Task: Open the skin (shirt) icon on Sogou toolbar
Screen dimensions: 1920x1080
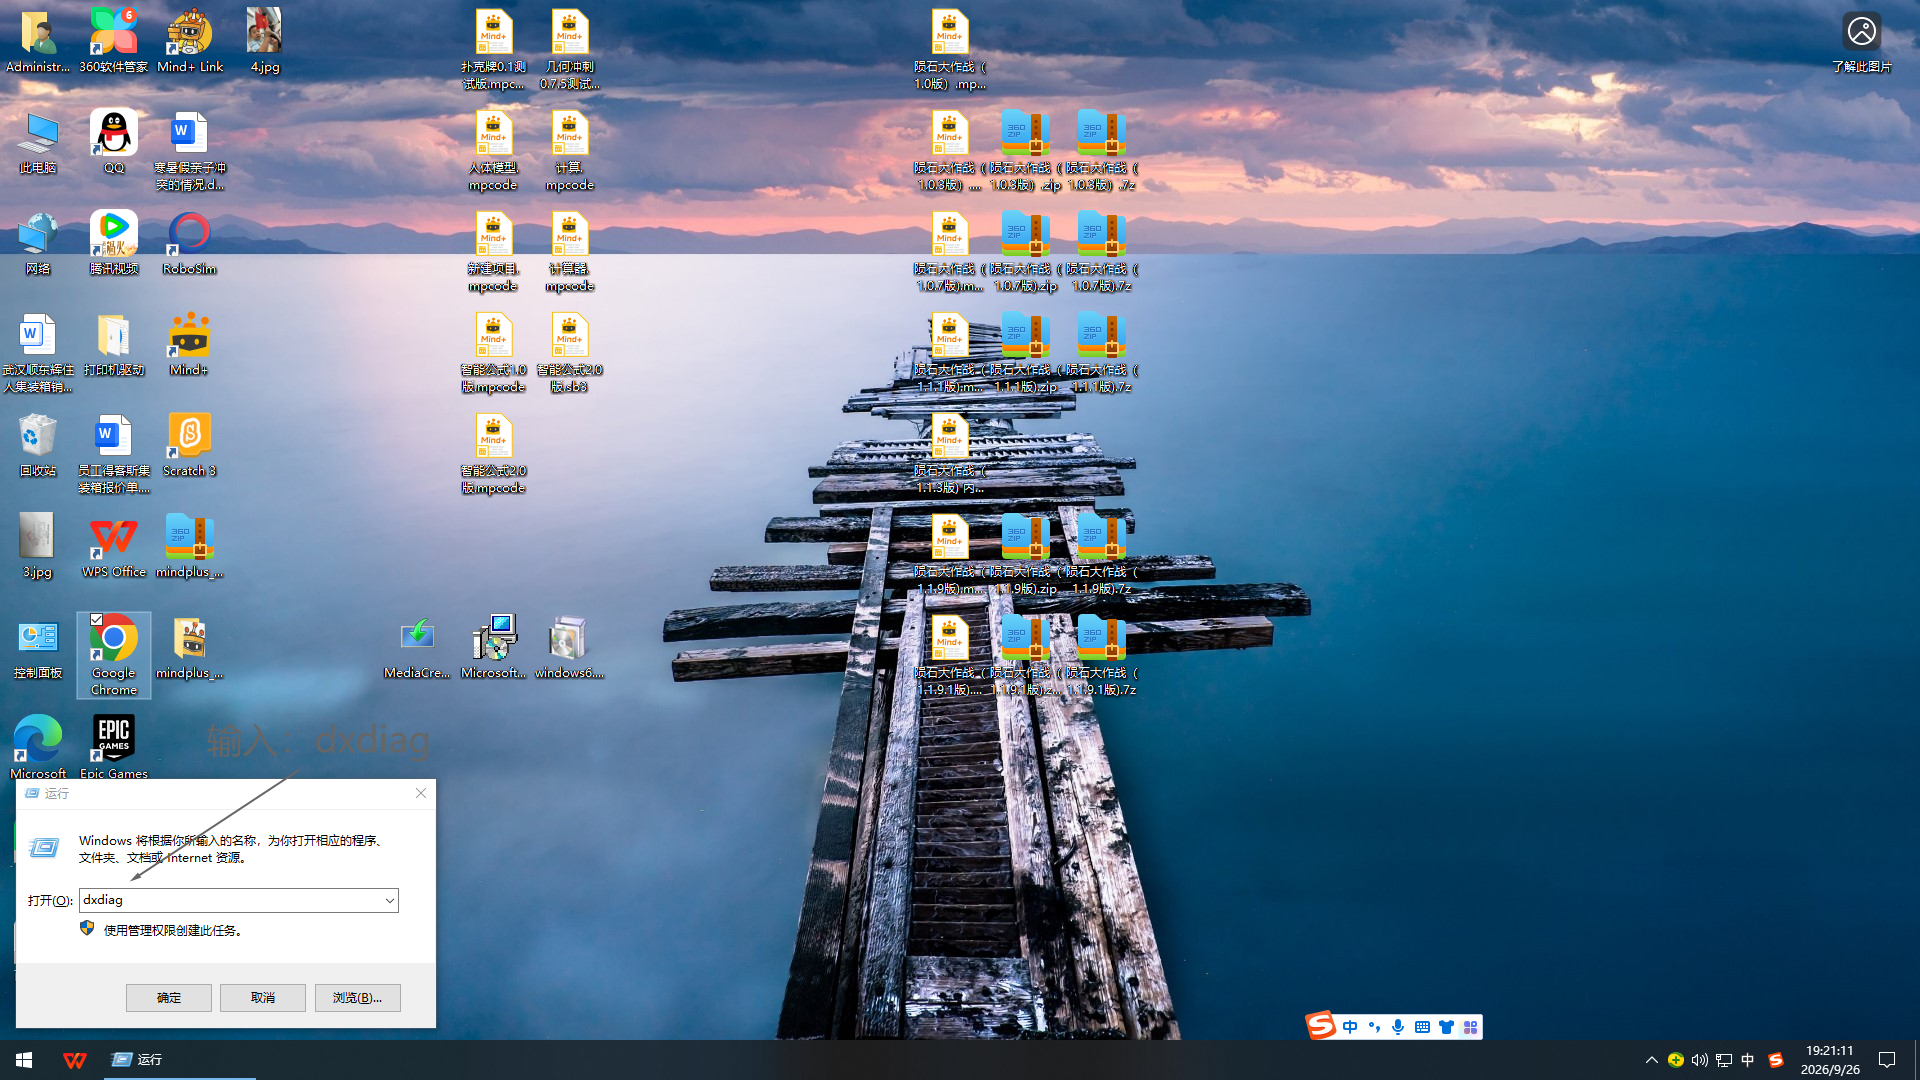Action: (1446, 1027)
